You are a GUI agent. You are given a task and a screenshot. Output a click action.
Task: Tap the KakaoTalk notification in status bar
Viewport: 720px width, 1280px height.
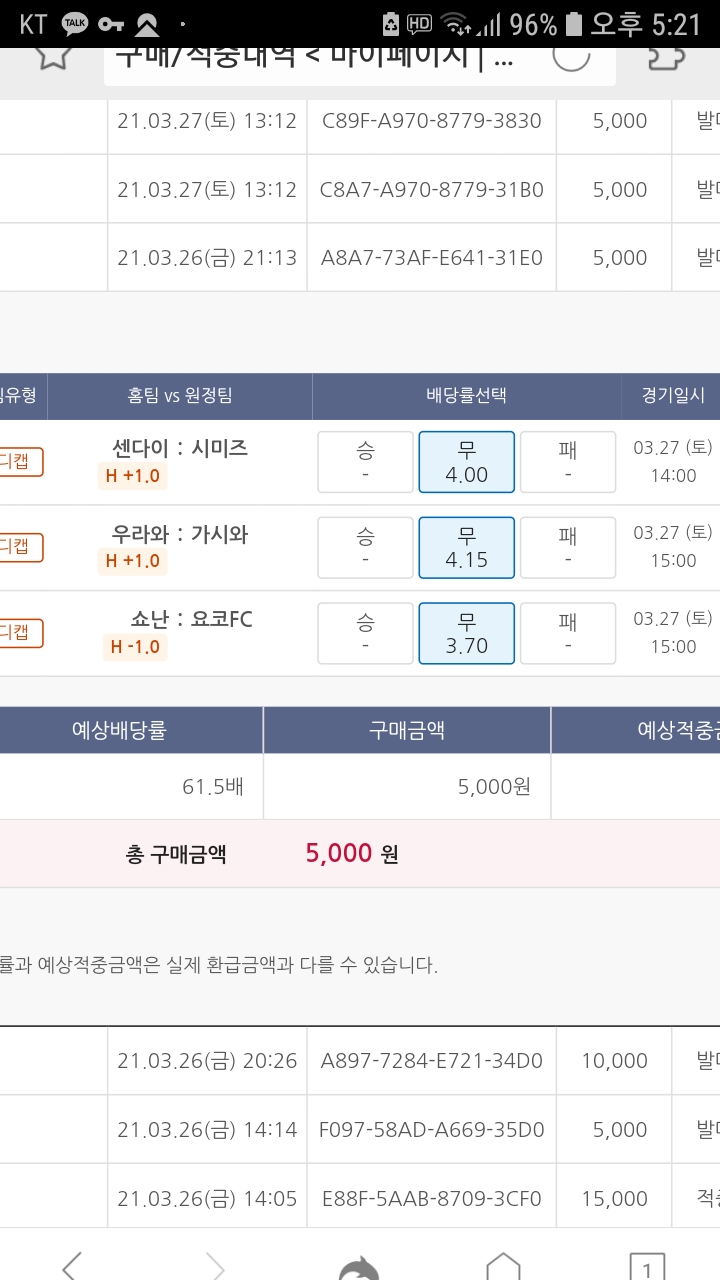(75, 23)
